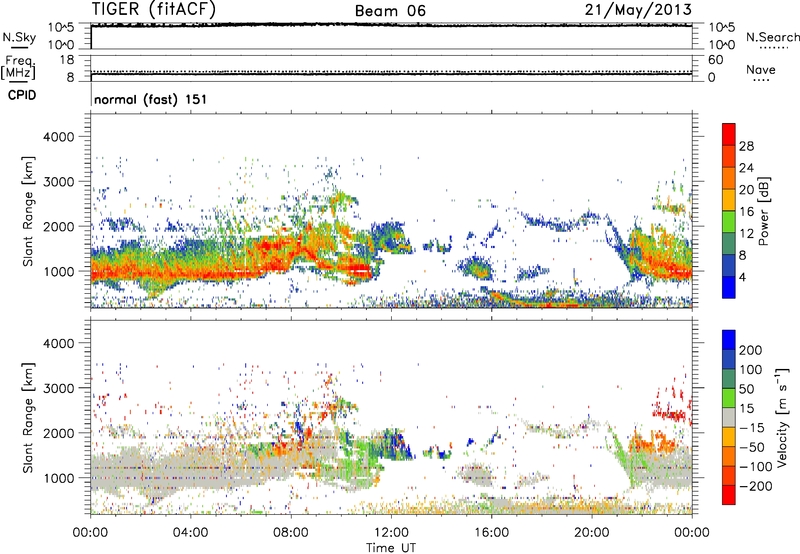Click the 4000 tick on power panel axis
The width and height of the screenshot is (800, 554).
(58, 137)
